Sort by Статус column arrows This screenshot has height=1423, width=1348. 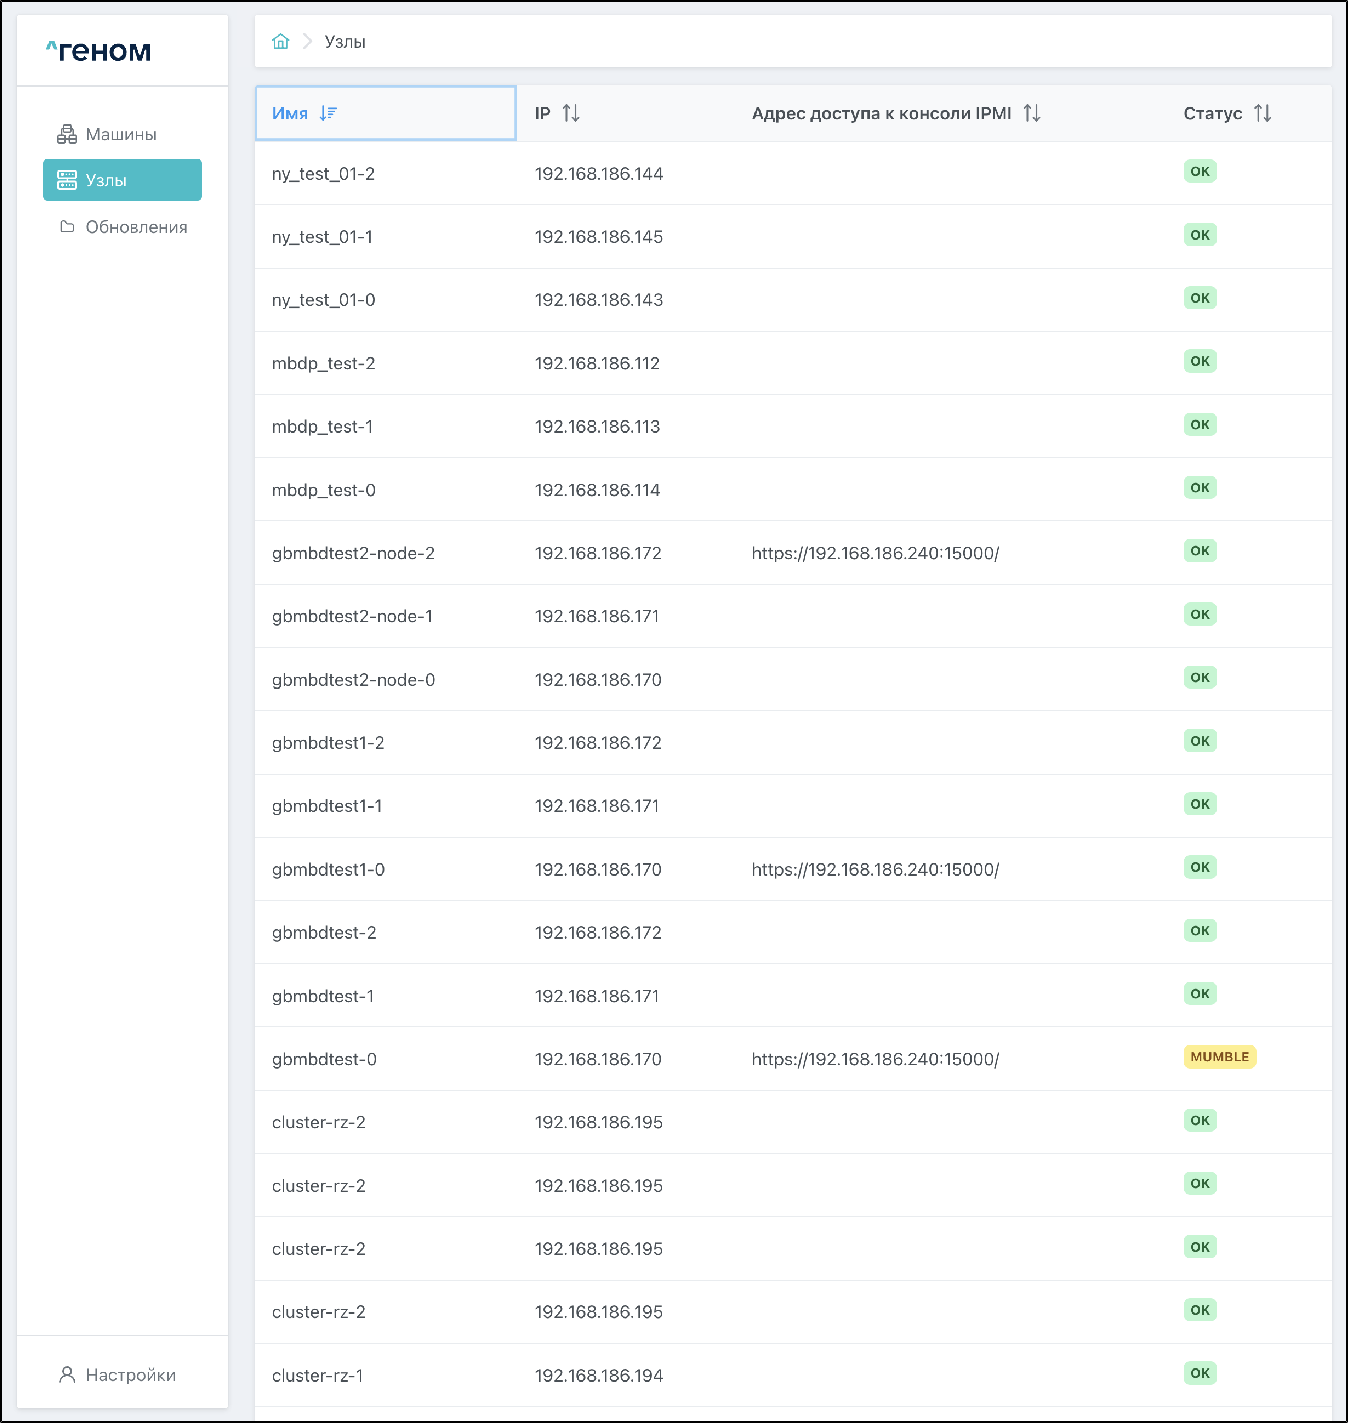[1263, 113]
